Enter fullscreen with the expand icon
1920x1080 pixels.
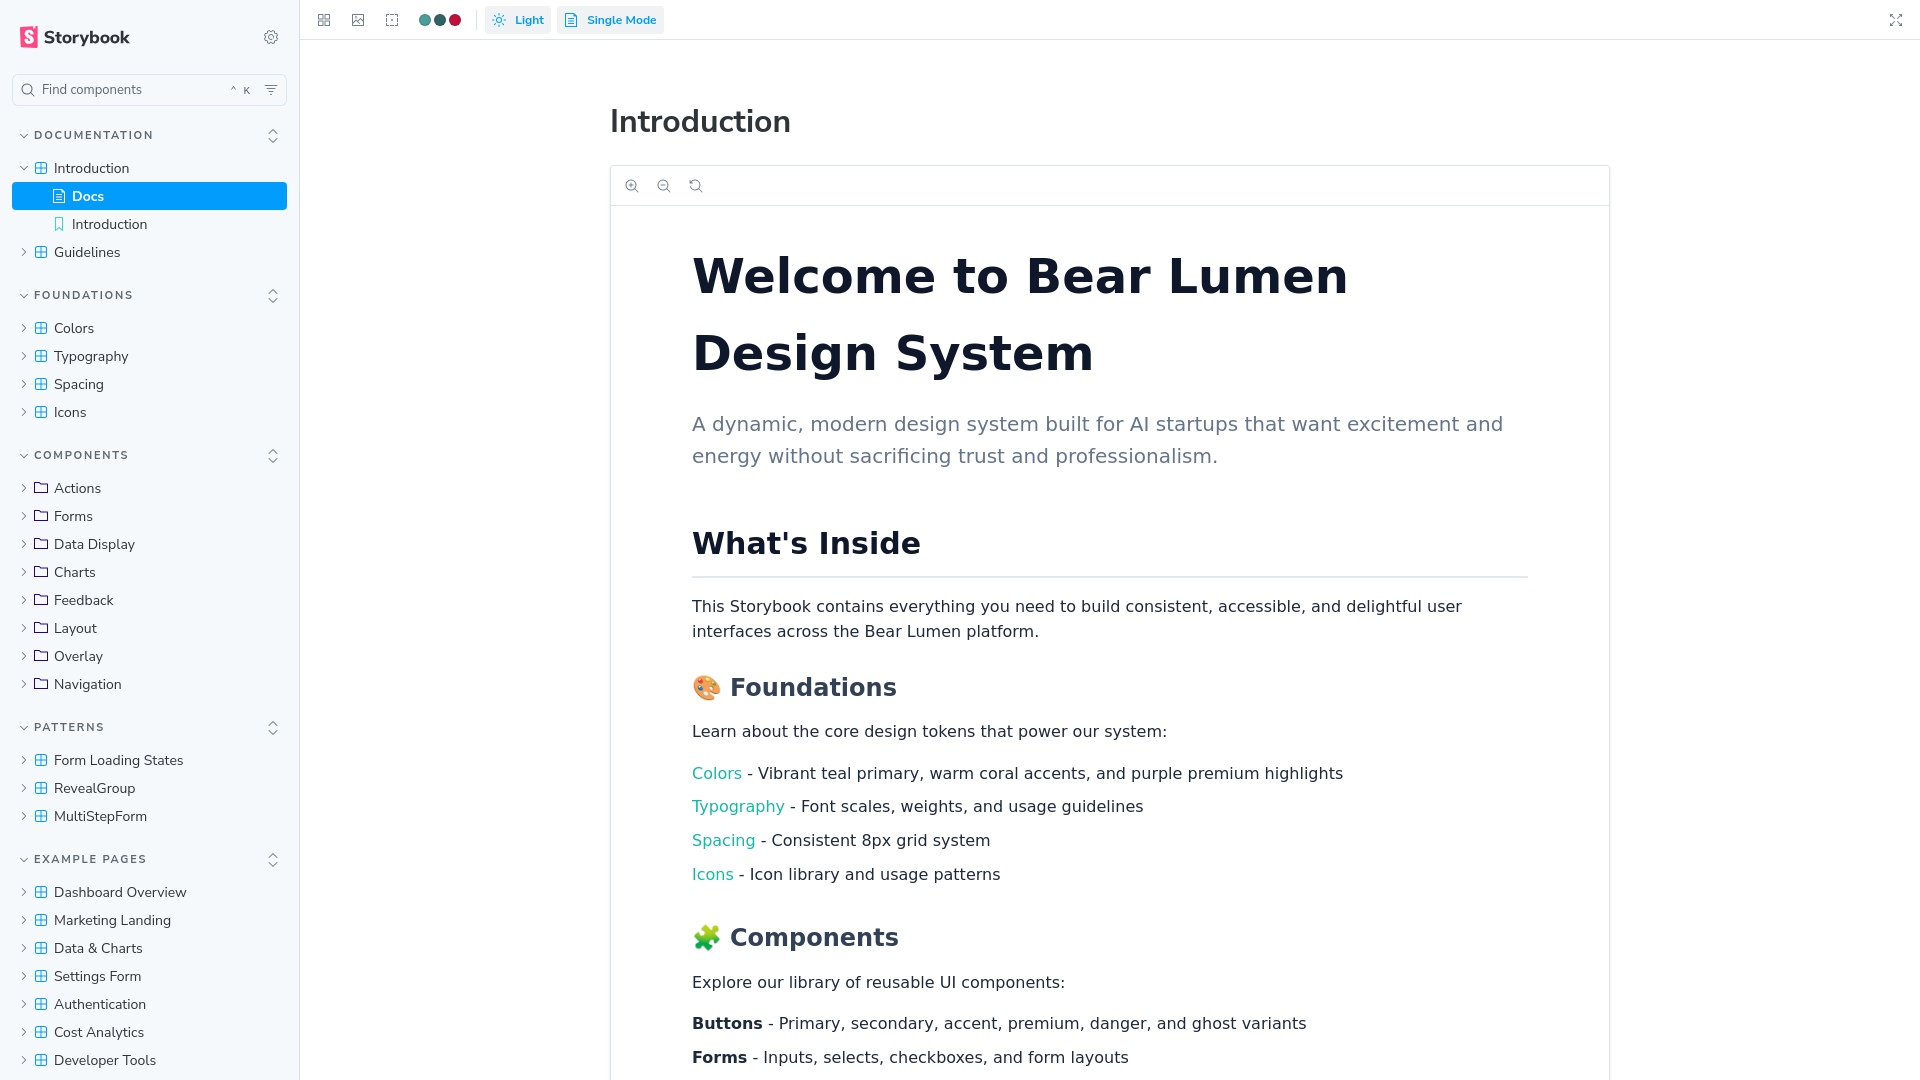1896,20
